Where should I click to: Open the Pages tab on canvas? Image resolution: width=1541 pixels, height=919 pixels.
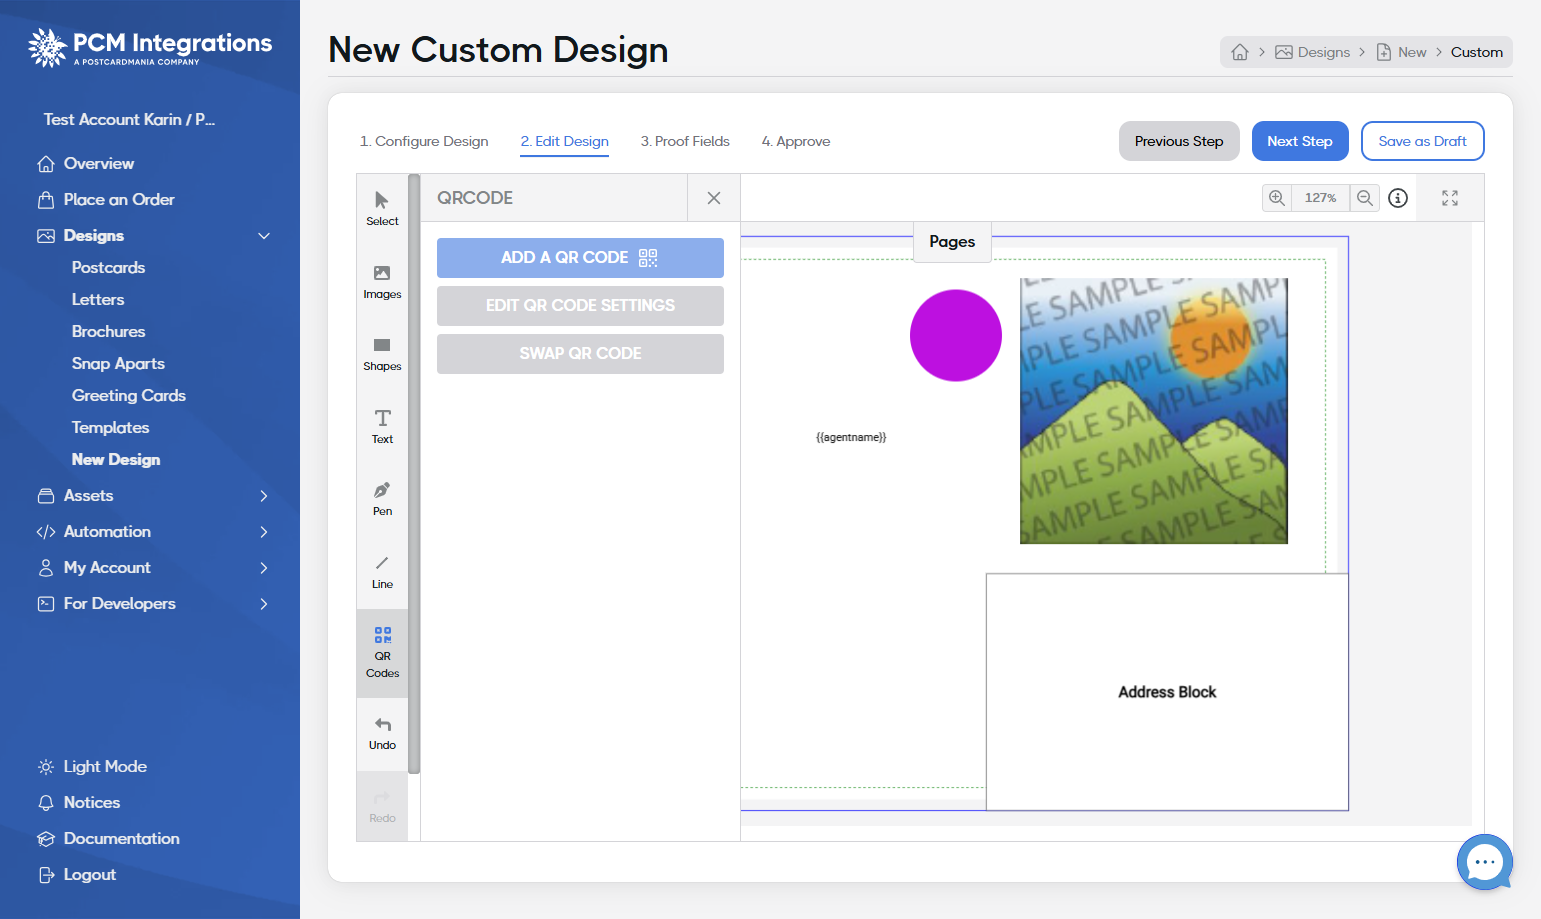pos(952,242)
